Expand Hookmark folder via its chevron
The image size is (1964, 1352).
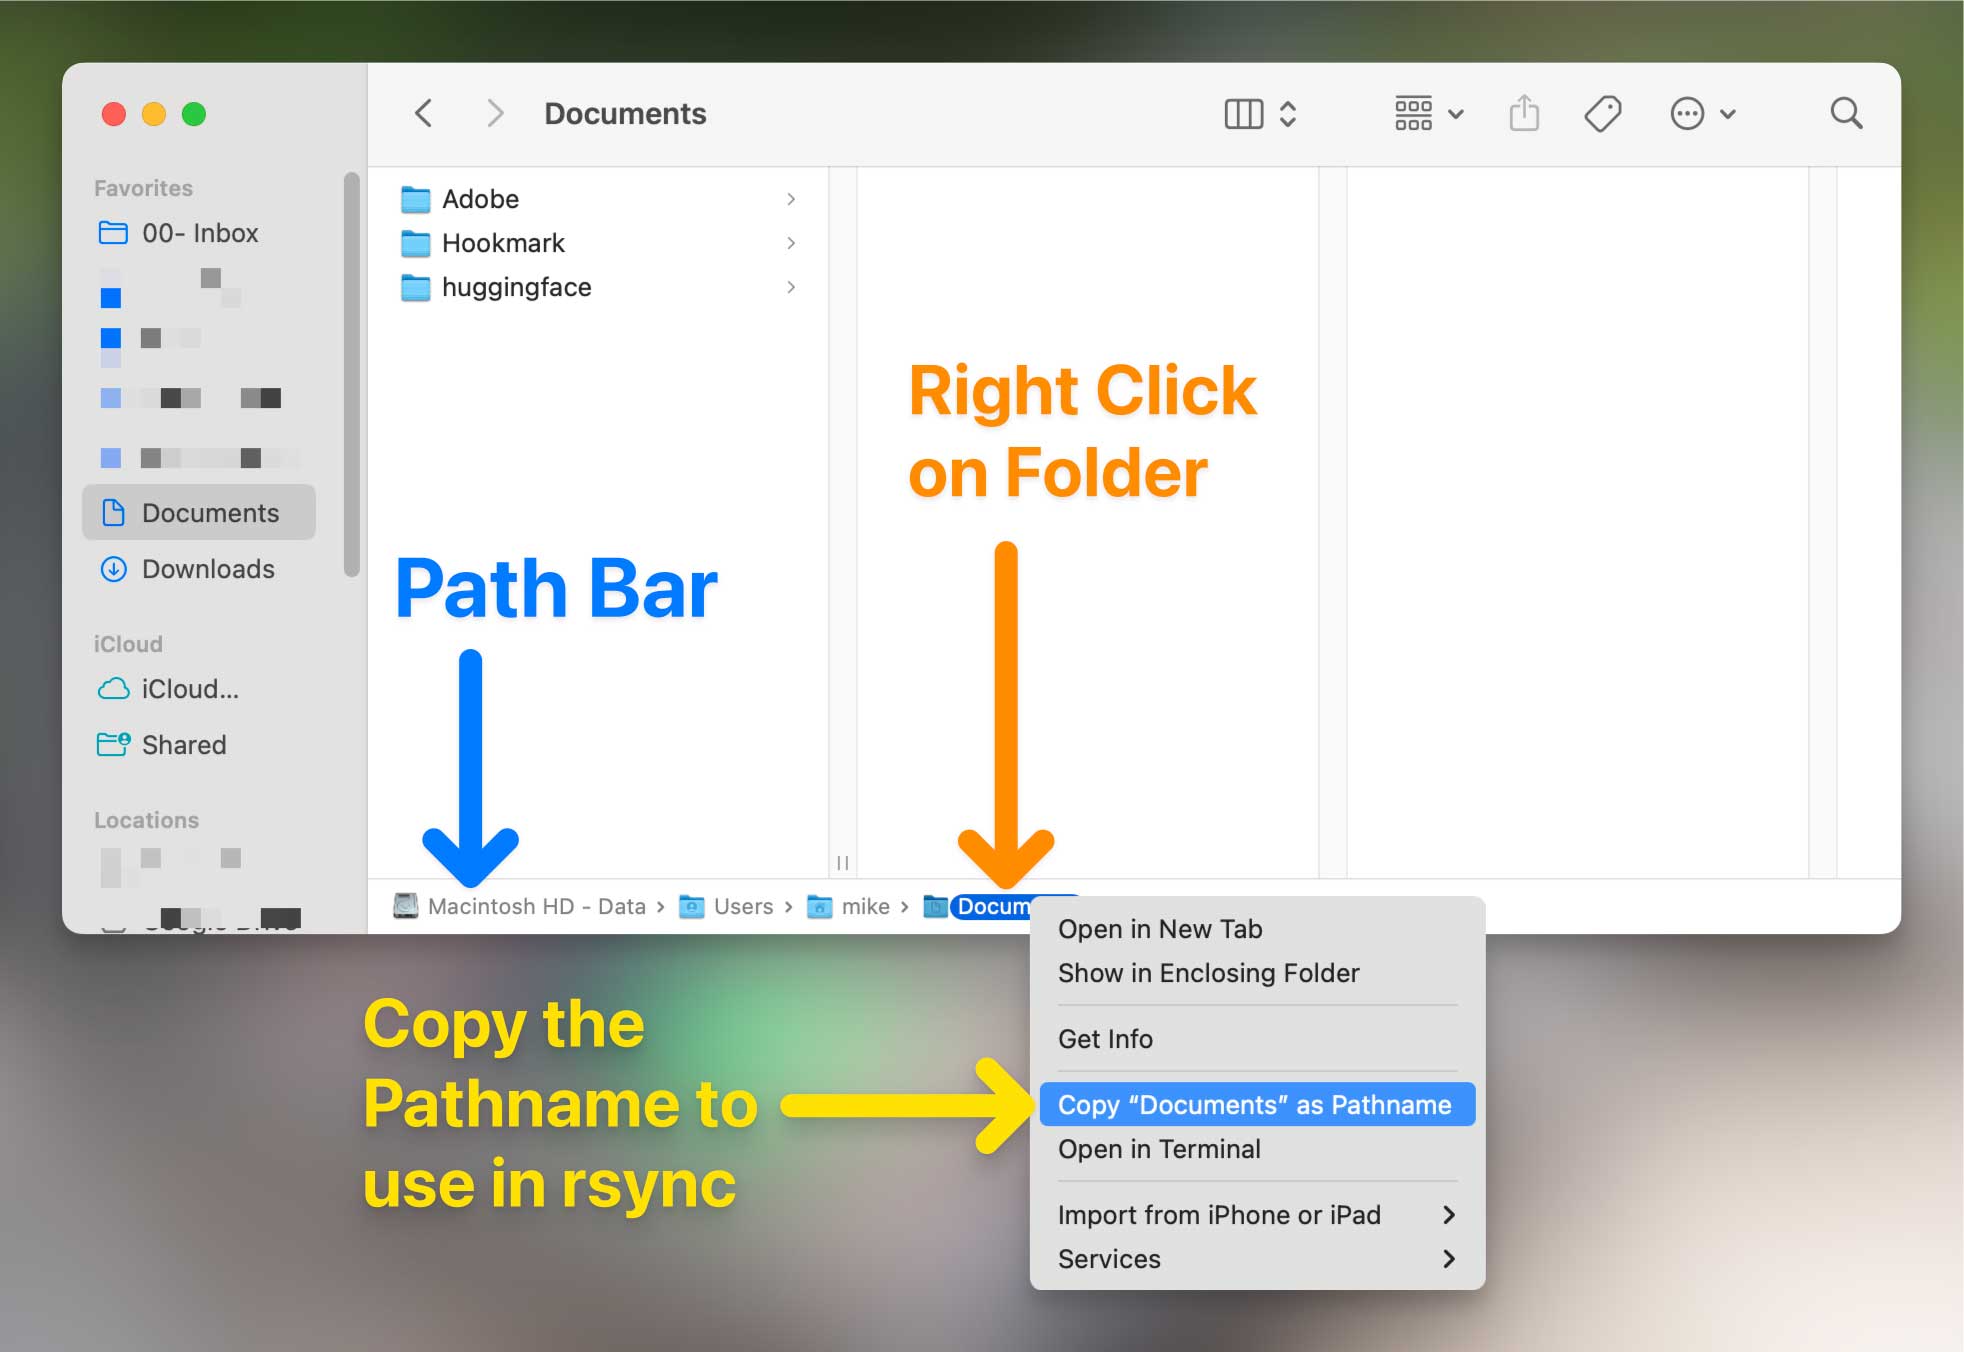(791, 243)
